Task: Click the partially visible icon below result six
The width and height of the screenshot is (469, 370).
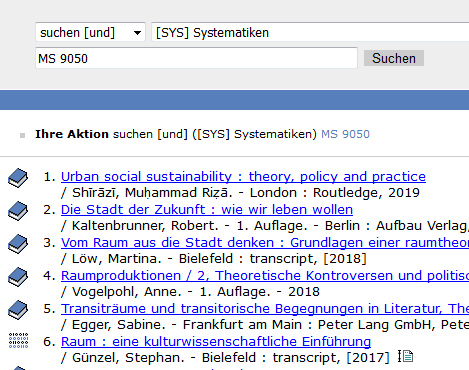Action: 18,368
